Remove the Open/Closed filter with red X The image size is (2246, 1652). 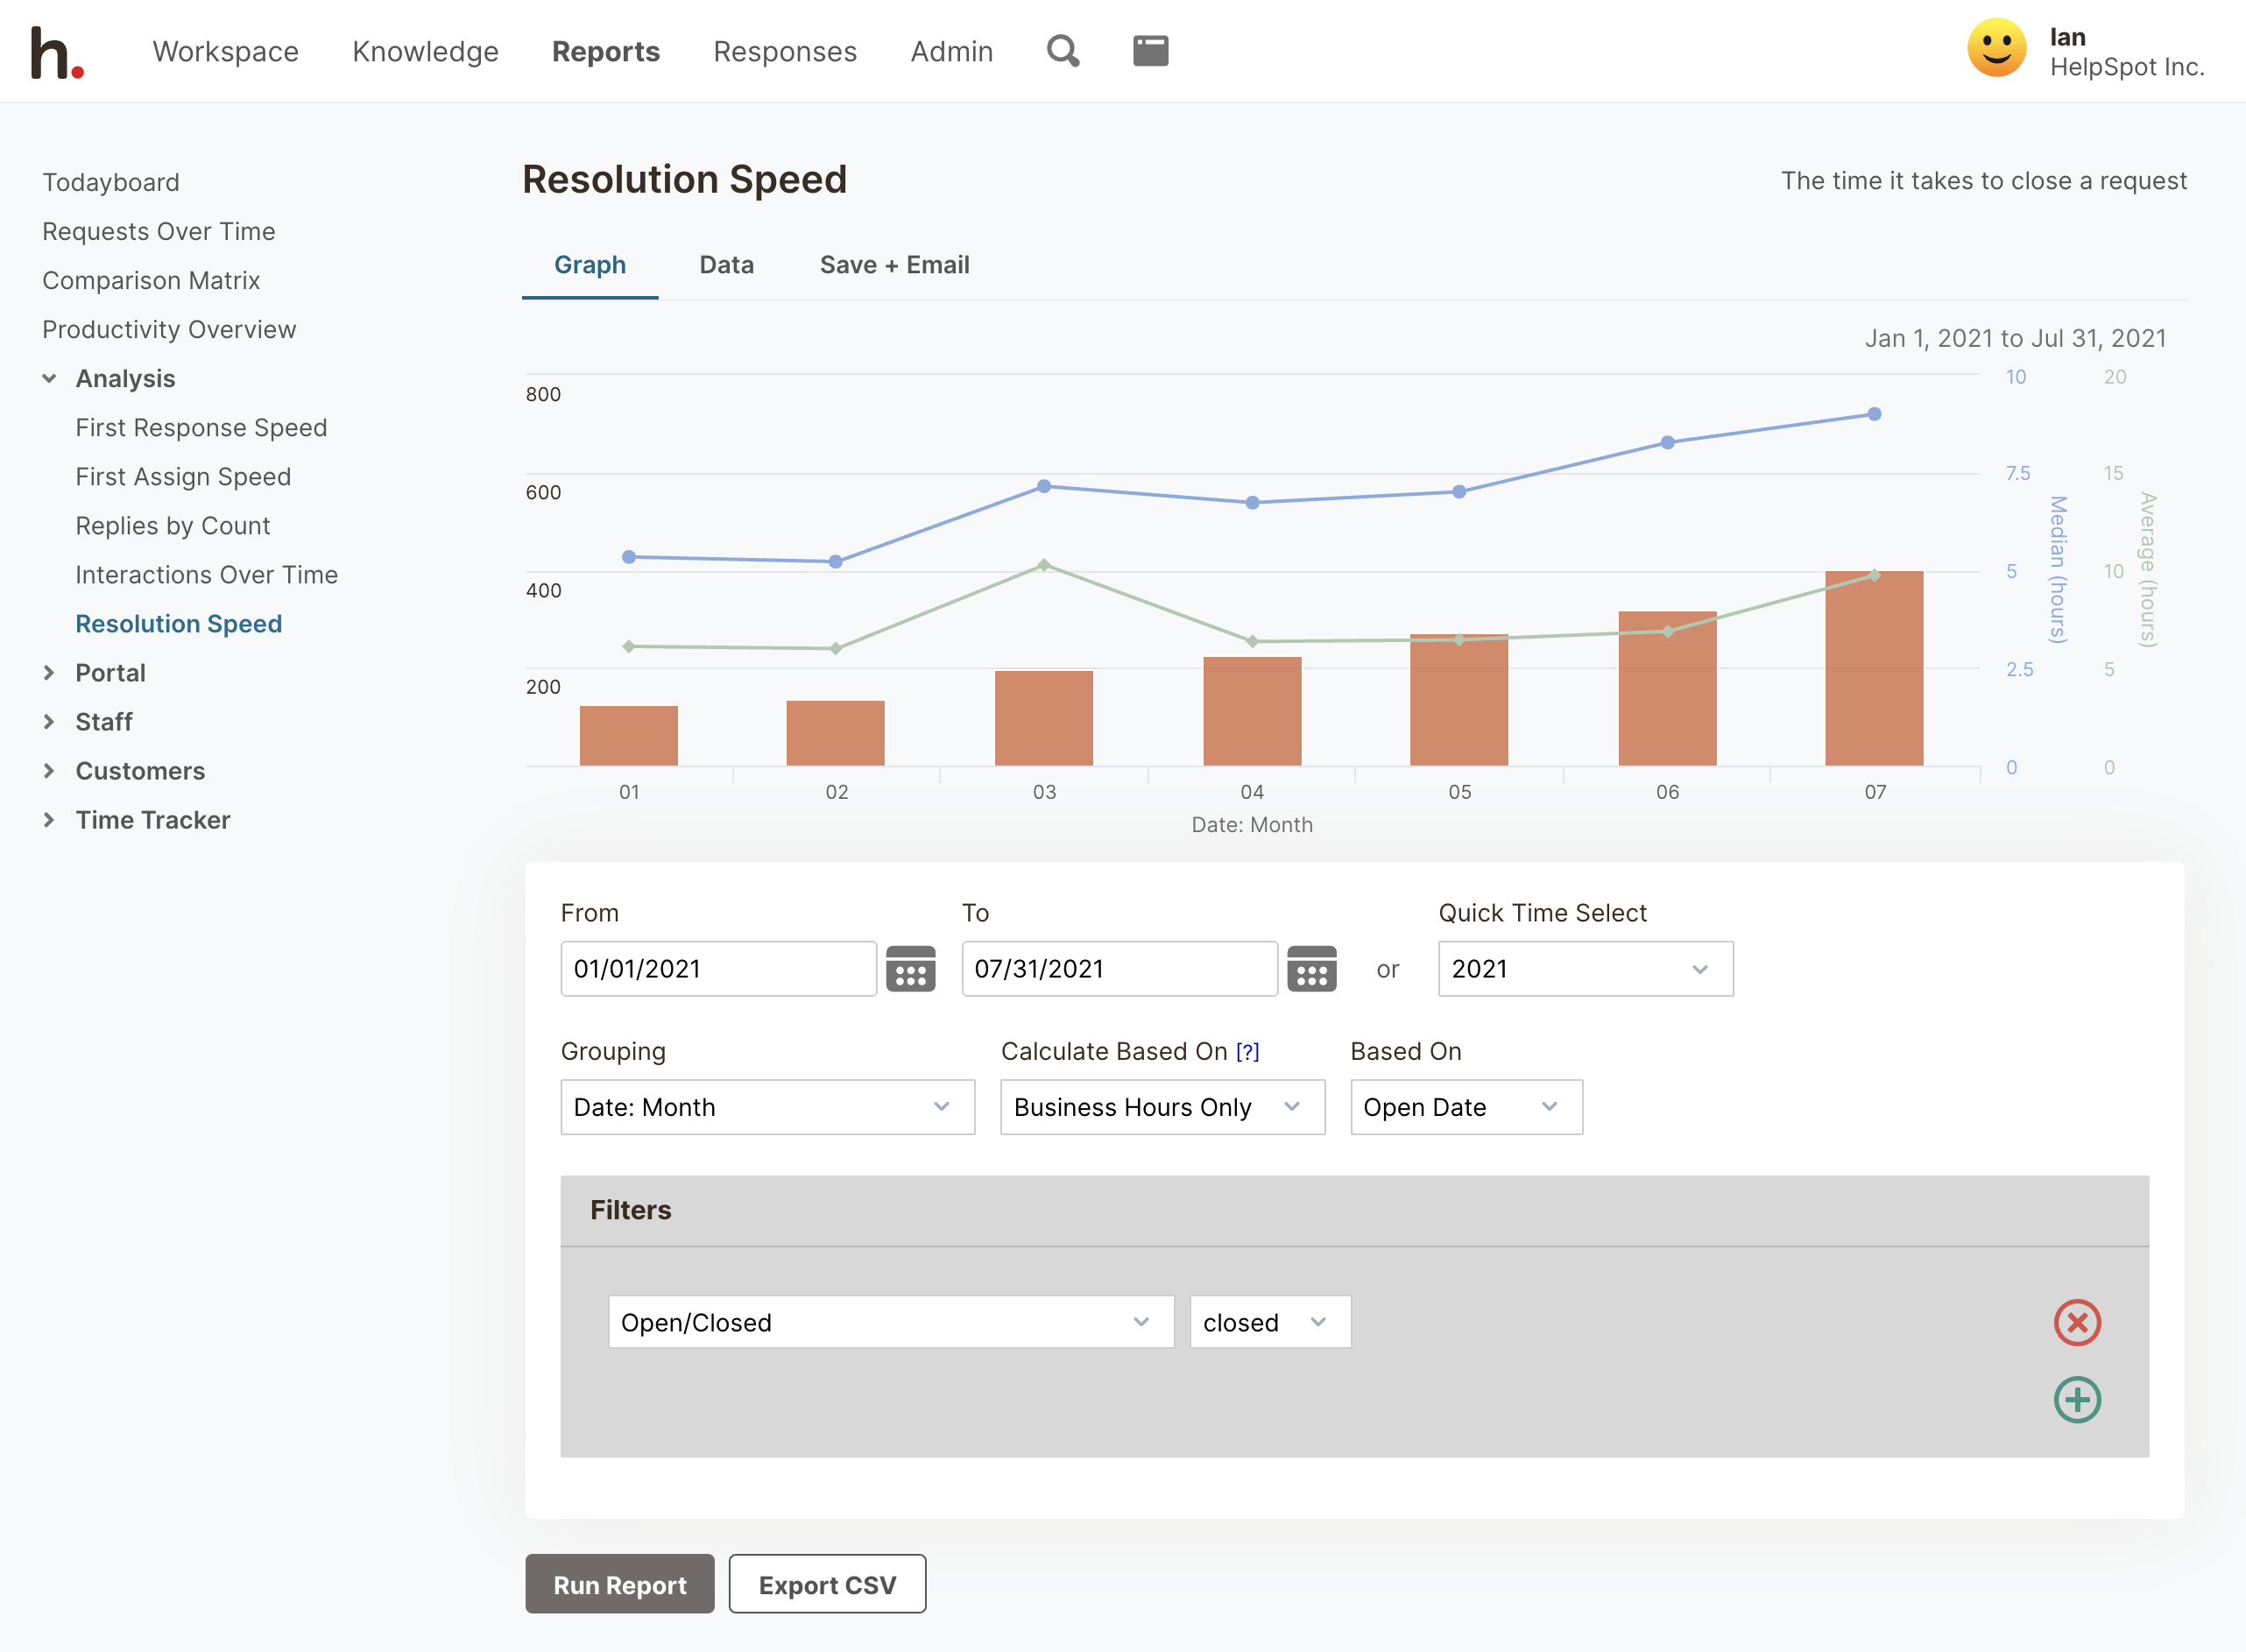tap(2076, 1323)
